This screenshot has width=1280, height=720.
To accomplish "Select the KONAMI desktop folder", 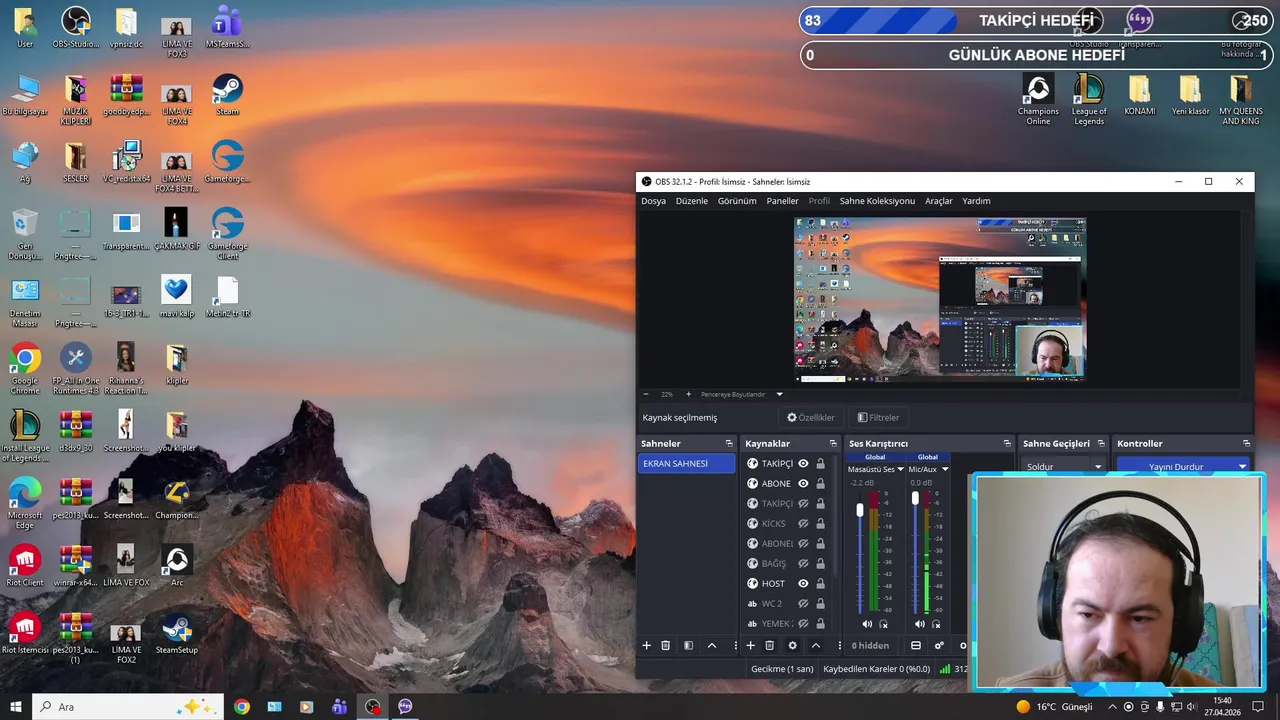I will (x=1139, y=95).
